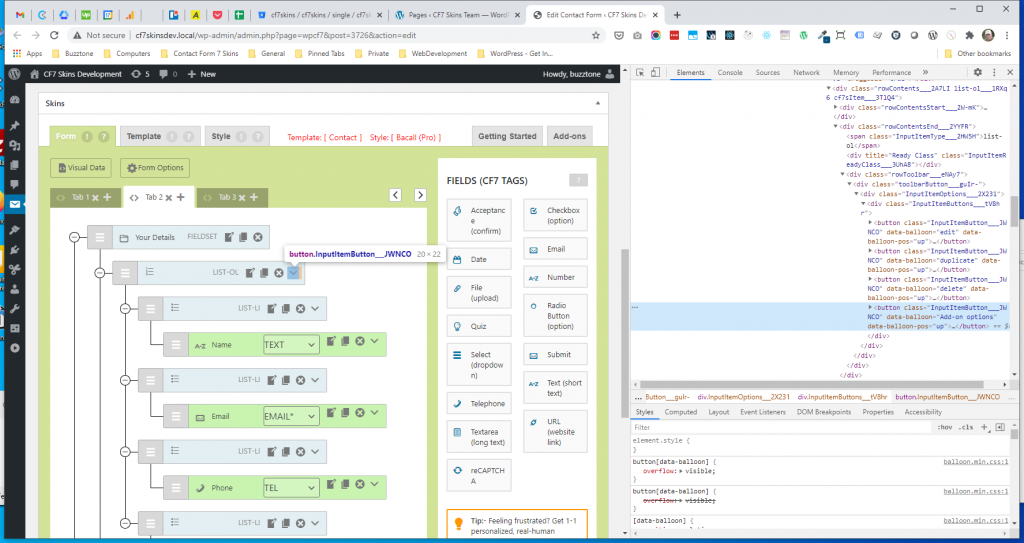1024x543 pixels.
Task: Click the Visual Data button
Action: (81, 168)
